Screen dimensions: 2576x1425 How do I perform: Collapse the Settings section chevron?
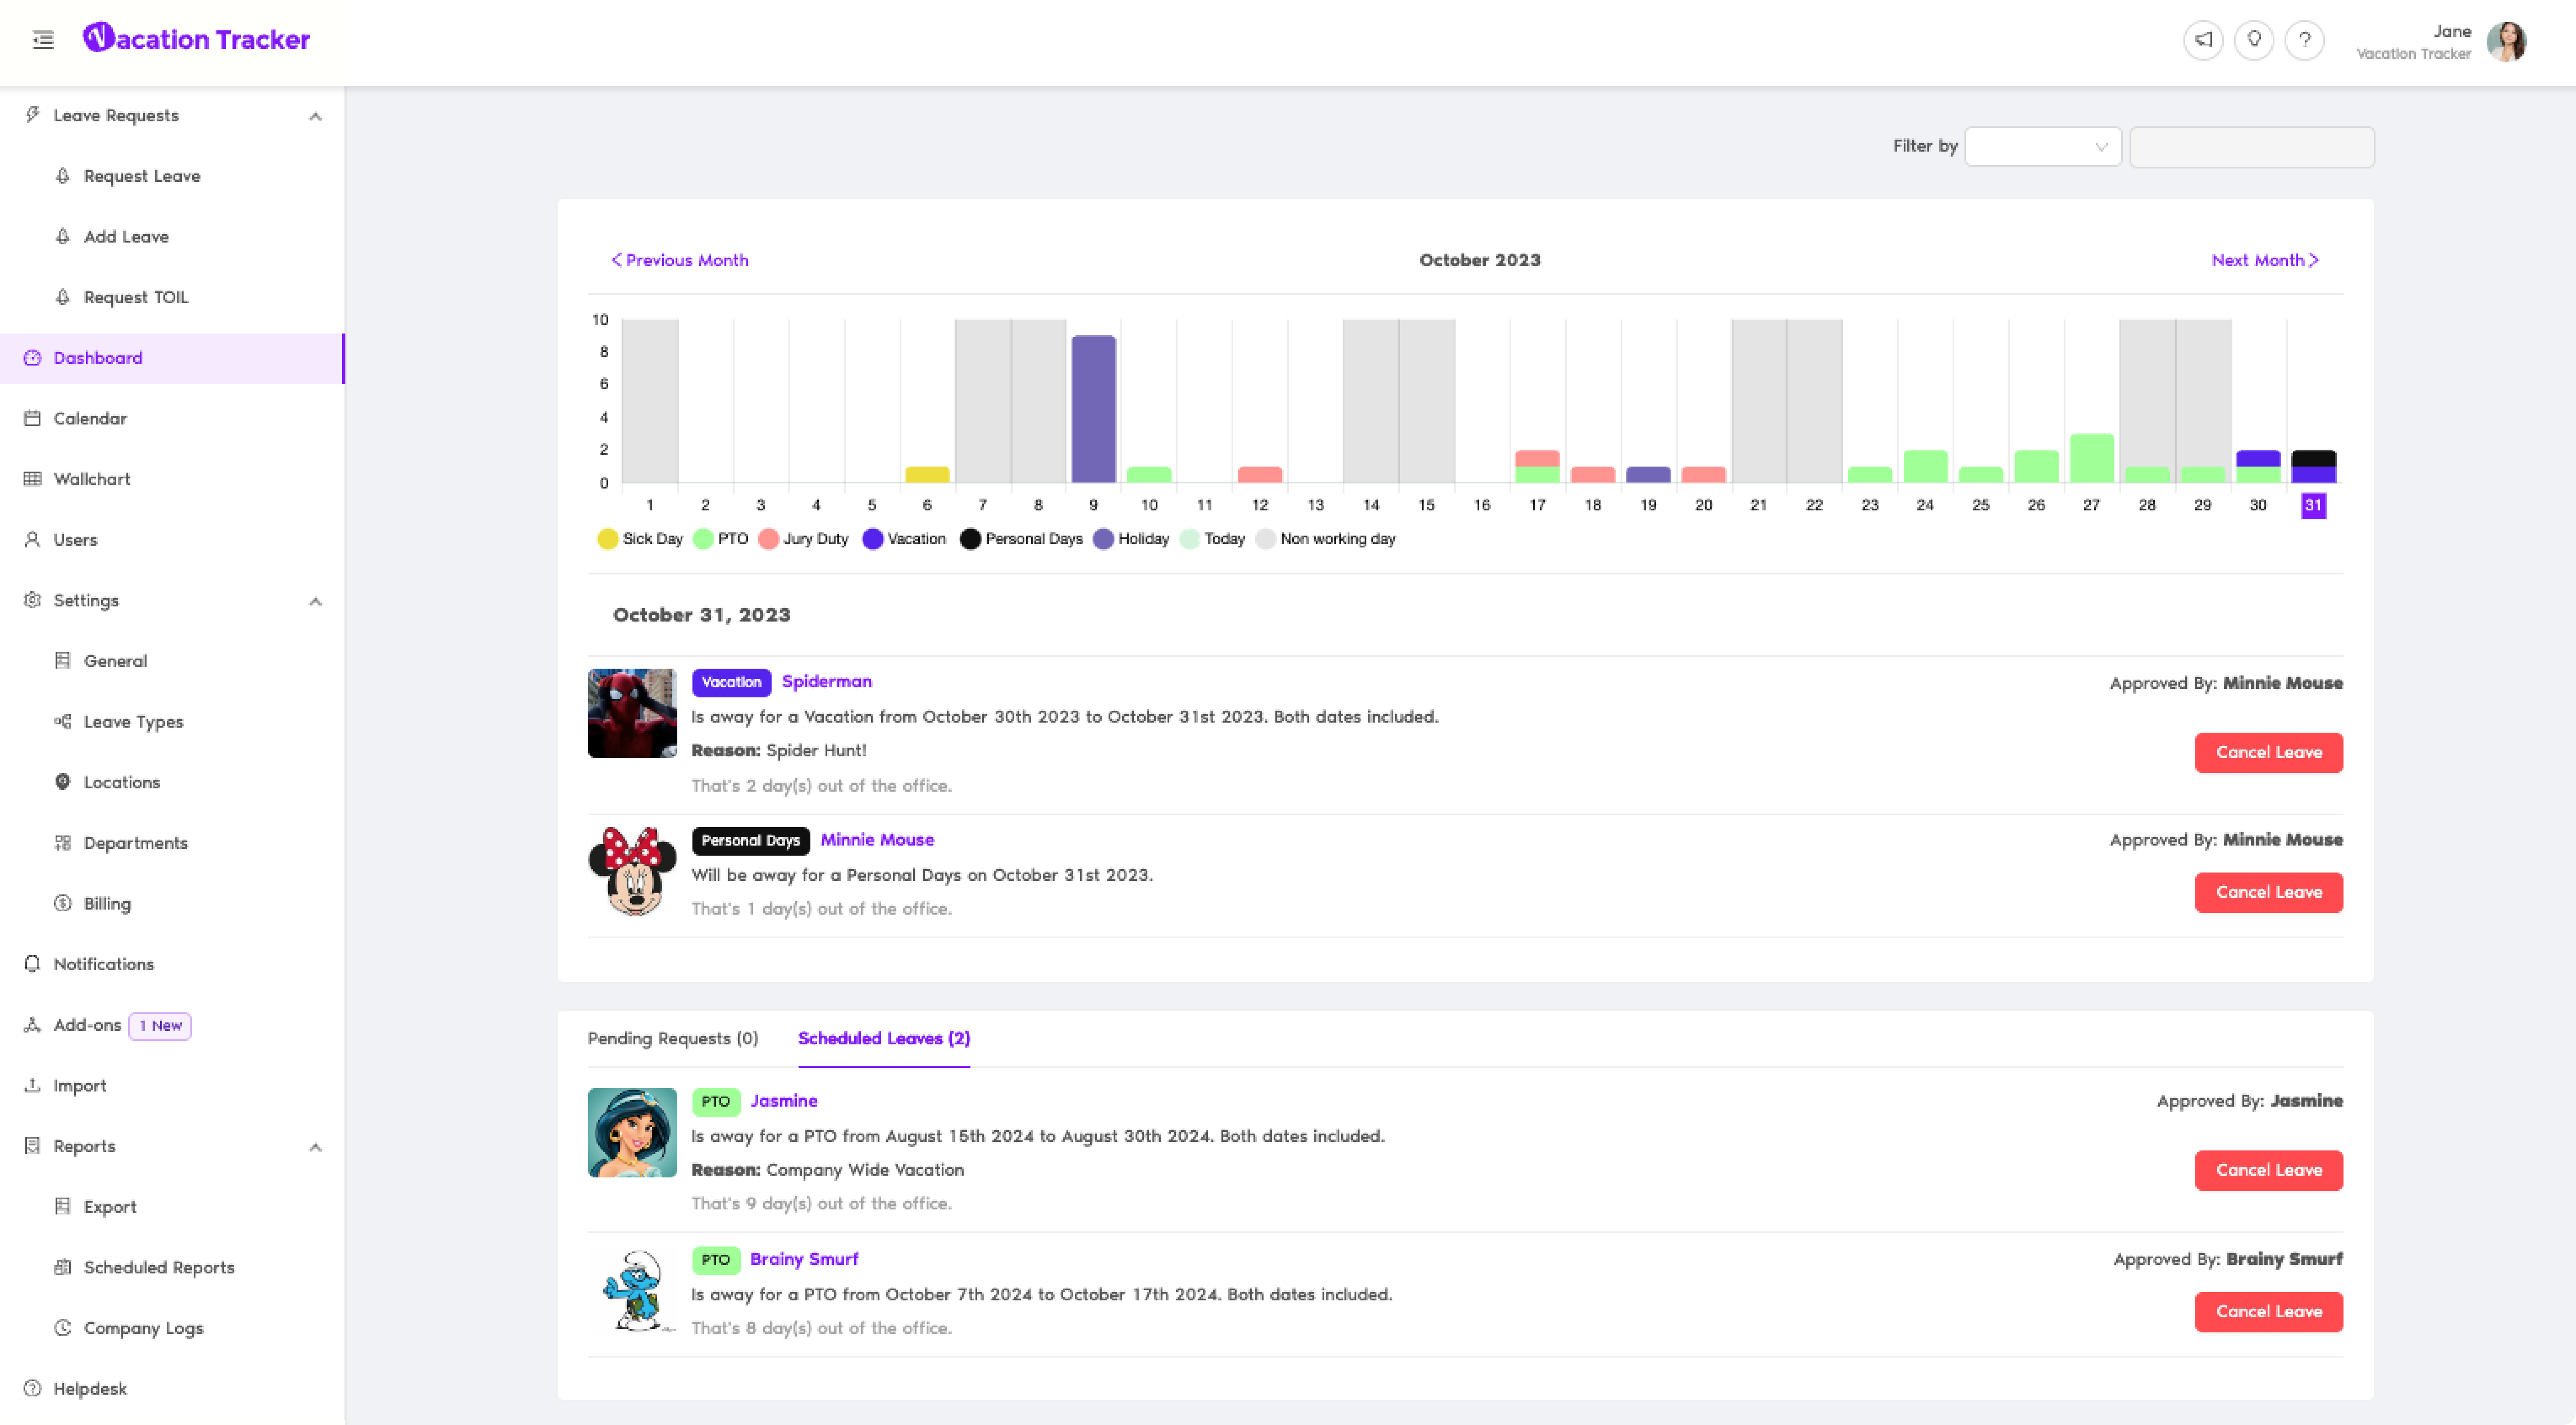[316, 601]
